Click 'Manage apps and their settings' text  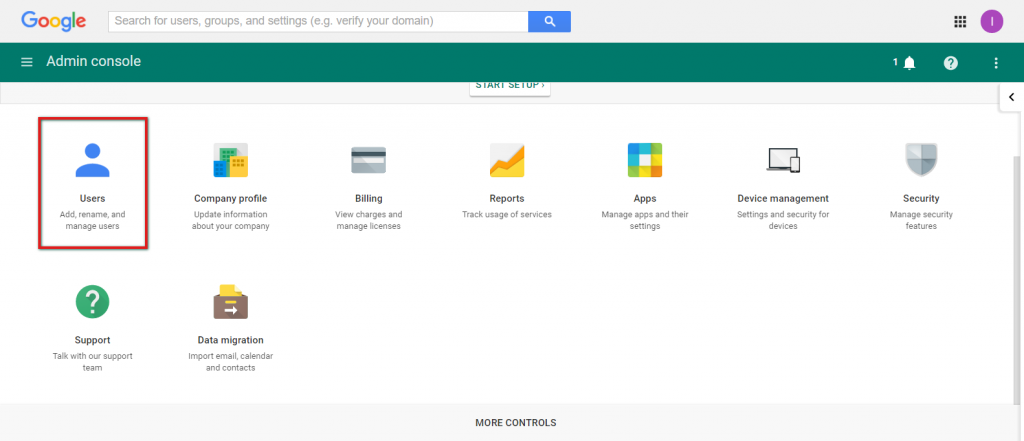point(645,220)
